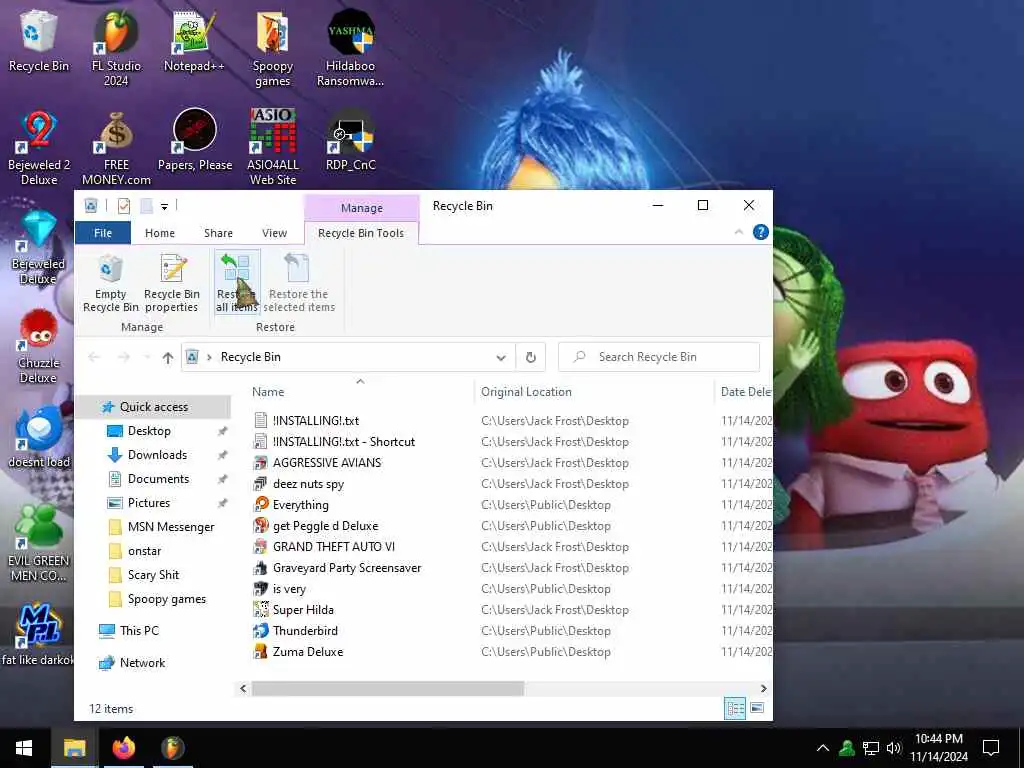Screen dimensions: 1024x768
Task: Open Explorer help question mark icon
Action: click(760, 232)
